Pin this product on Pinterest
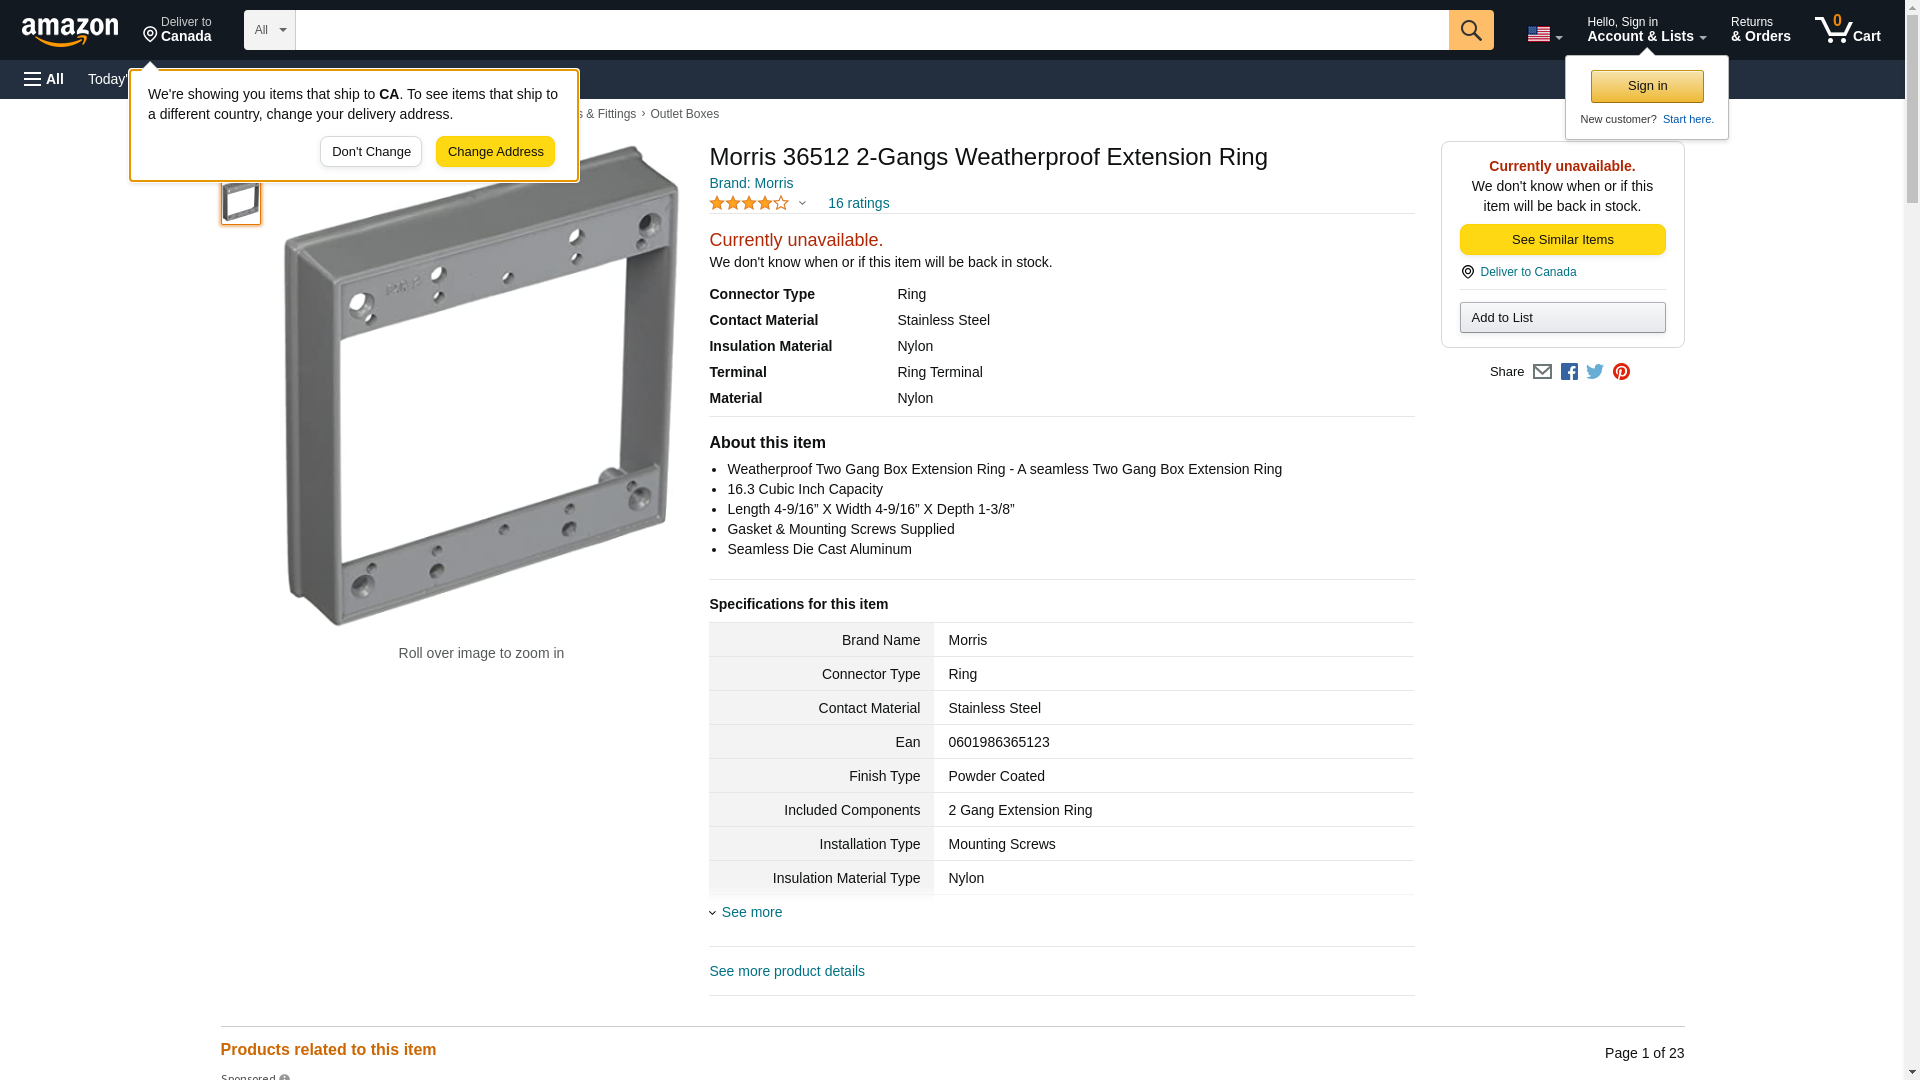The image size is (1920, 1080). 1621,372
